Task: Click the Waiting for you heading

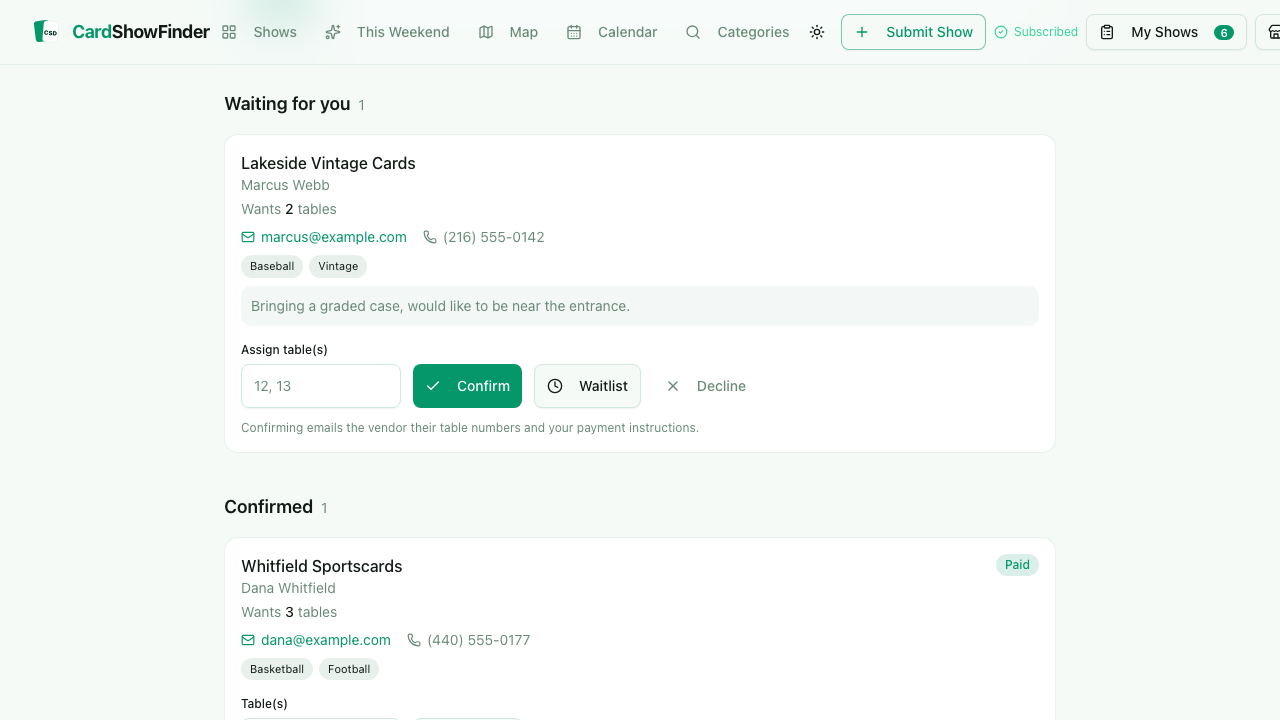Action: point(287,104)
